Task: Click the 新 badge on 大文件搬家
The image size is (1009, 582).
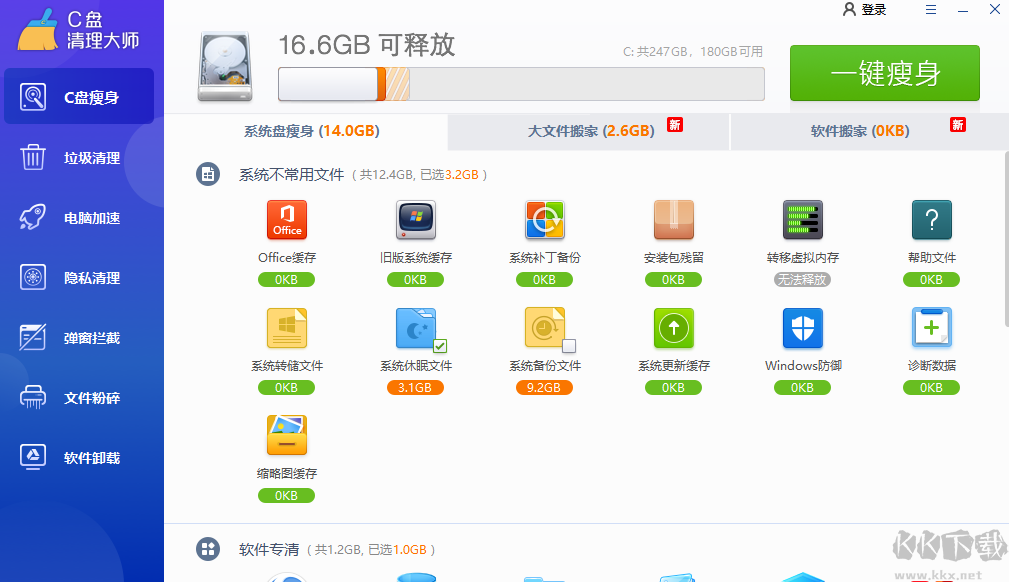Action: 674,124
